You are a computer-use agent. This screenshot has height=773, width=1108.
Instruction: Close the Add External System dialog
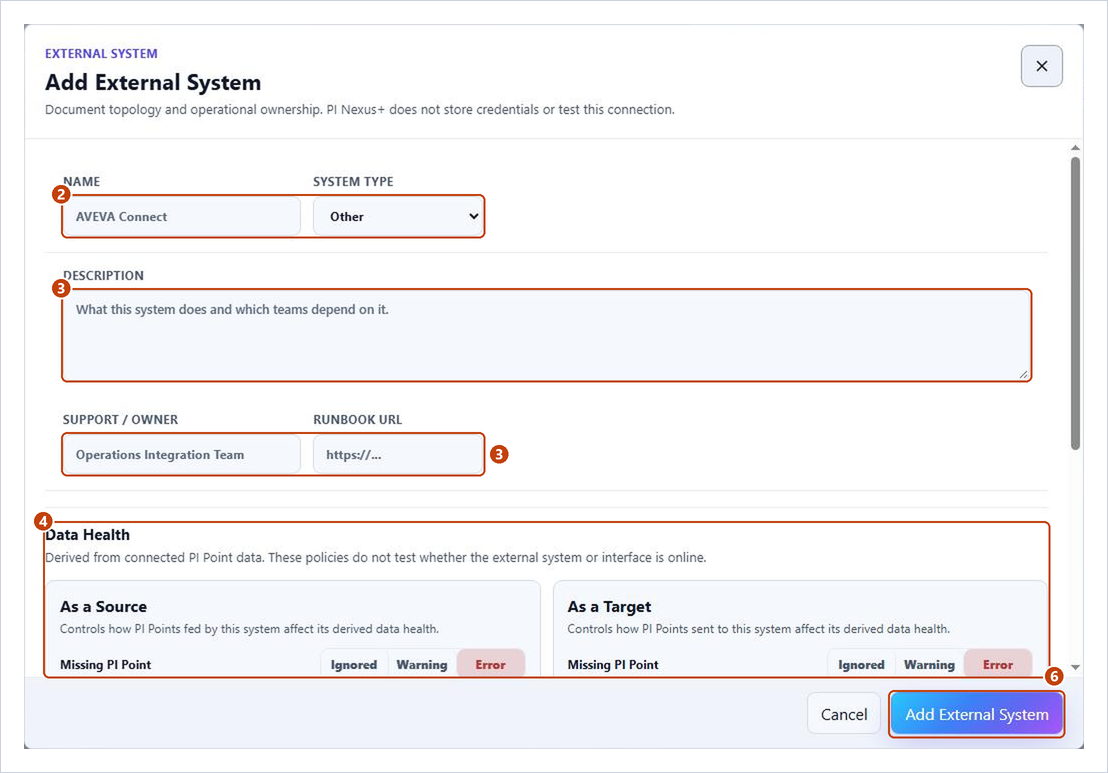[1041, 66]
